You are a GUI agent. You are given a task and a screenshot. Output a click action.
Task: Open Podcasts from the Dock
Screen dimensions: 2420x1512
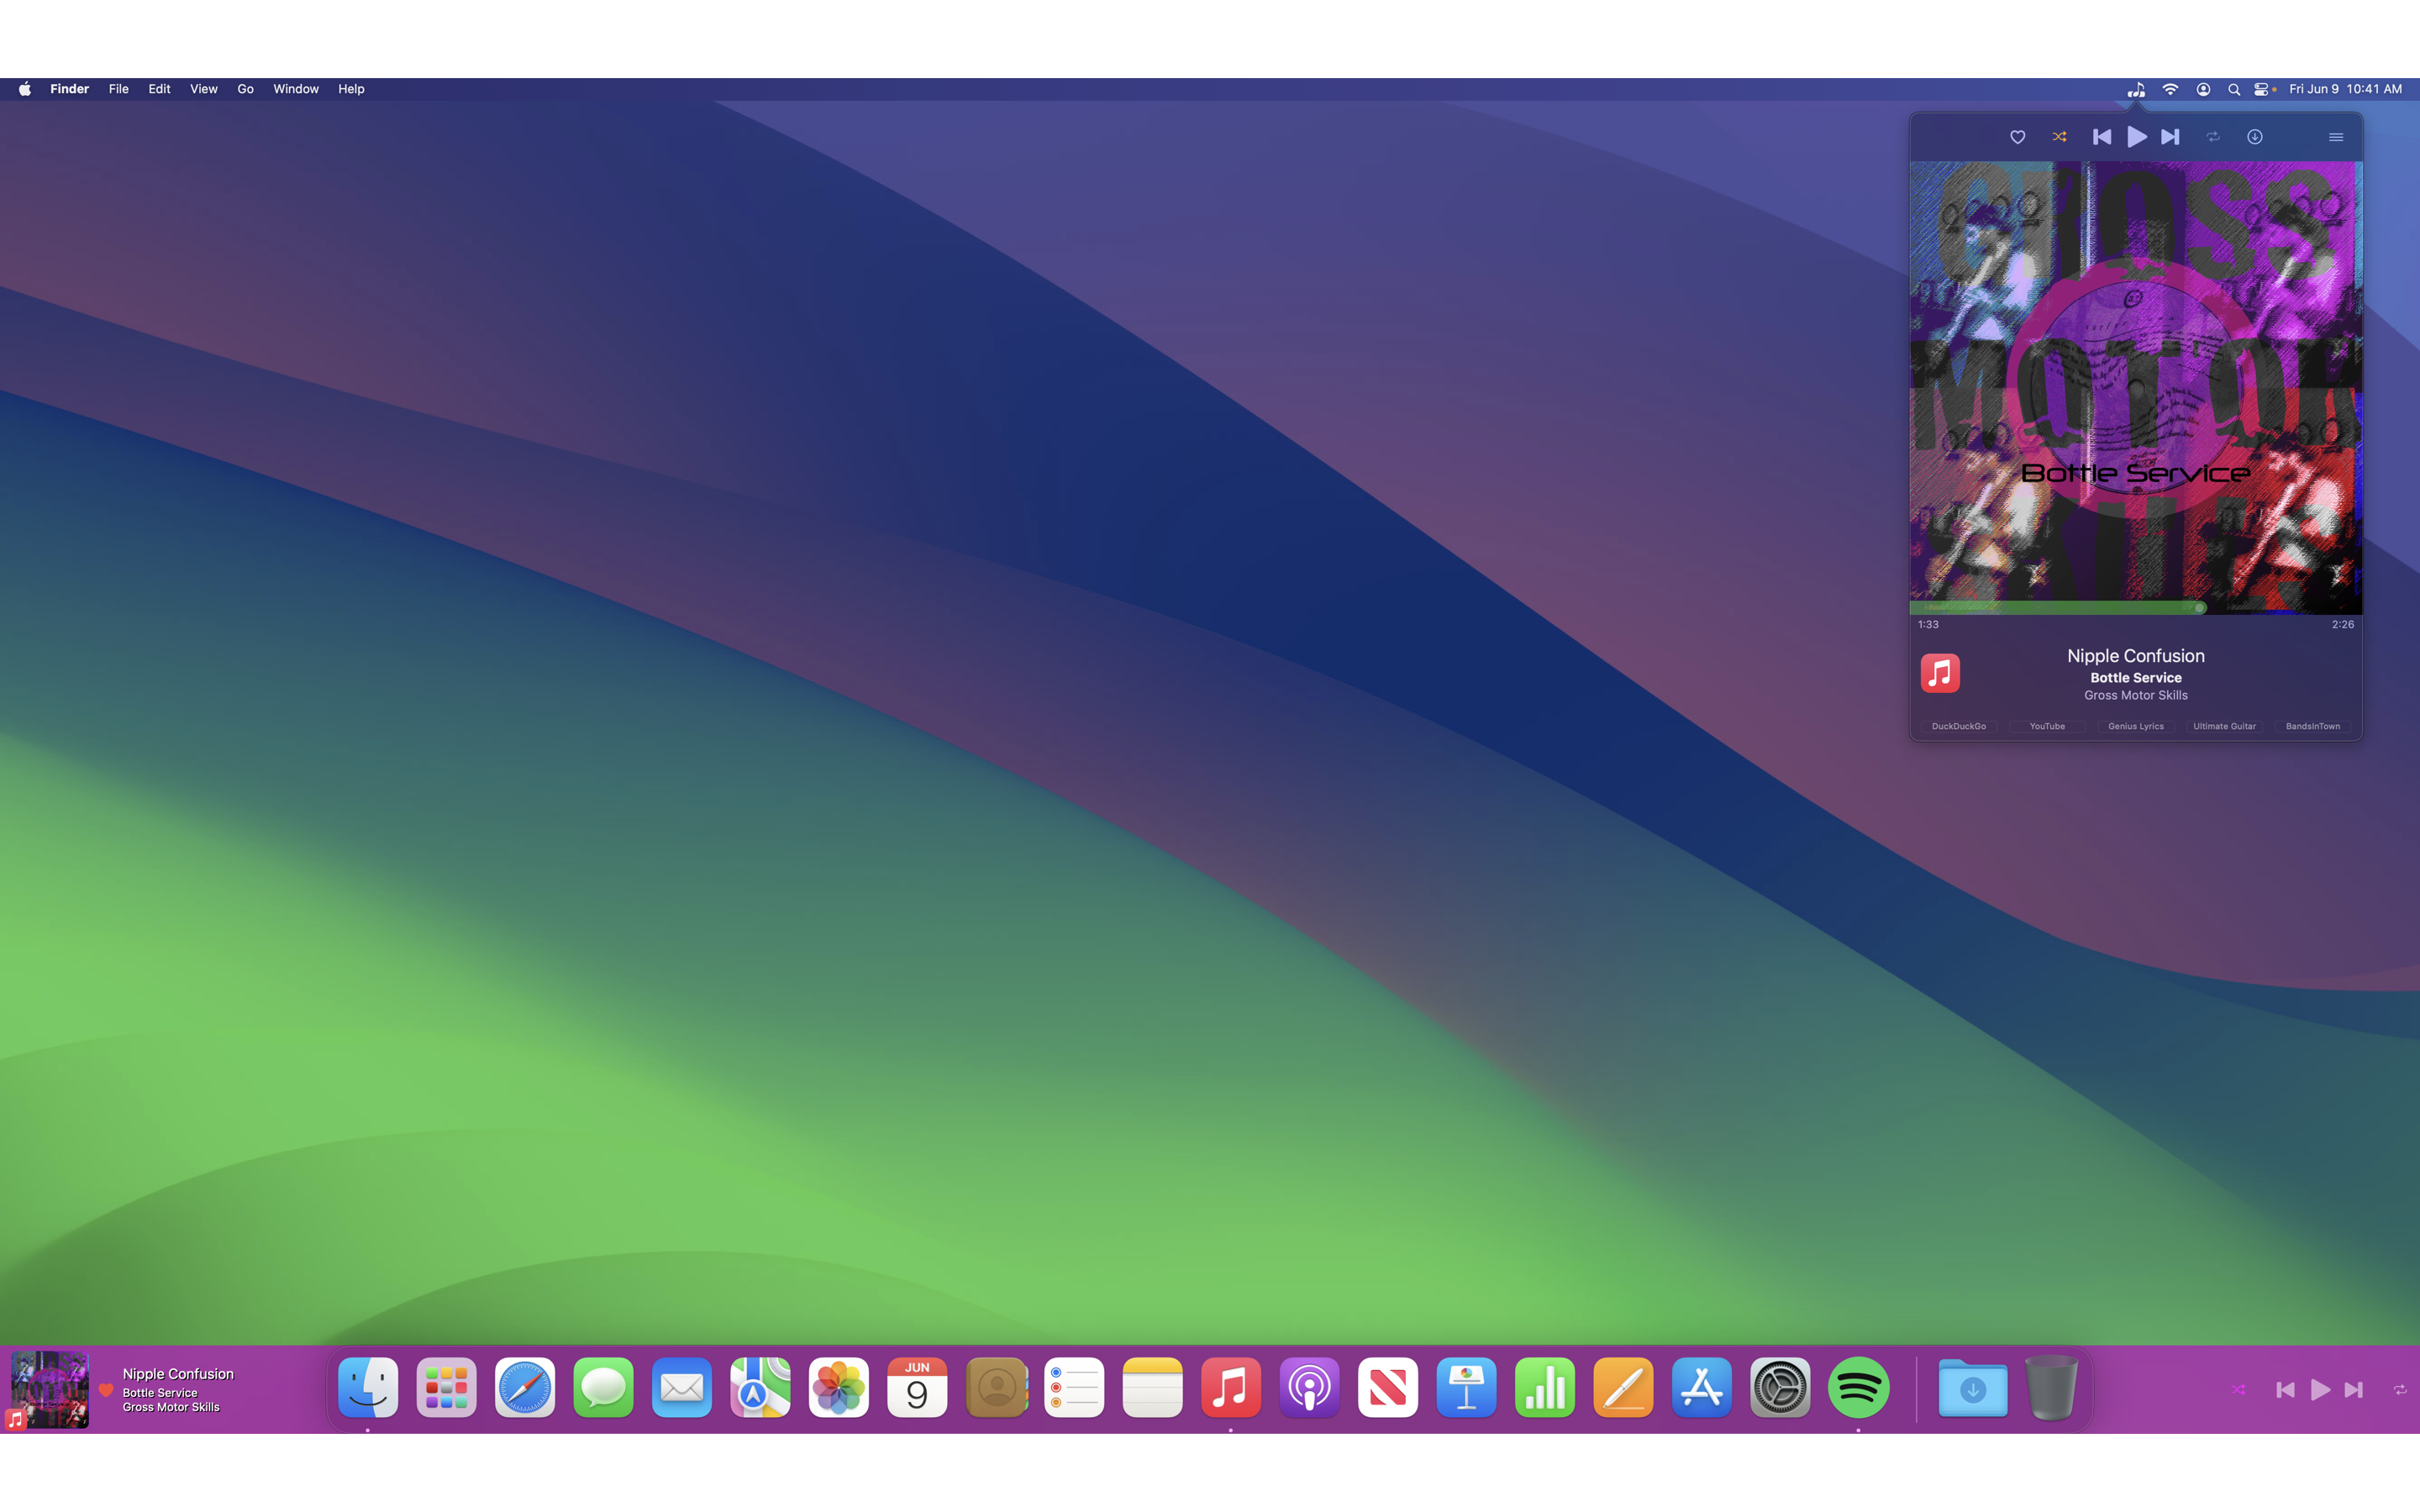coord(1308,1388)
